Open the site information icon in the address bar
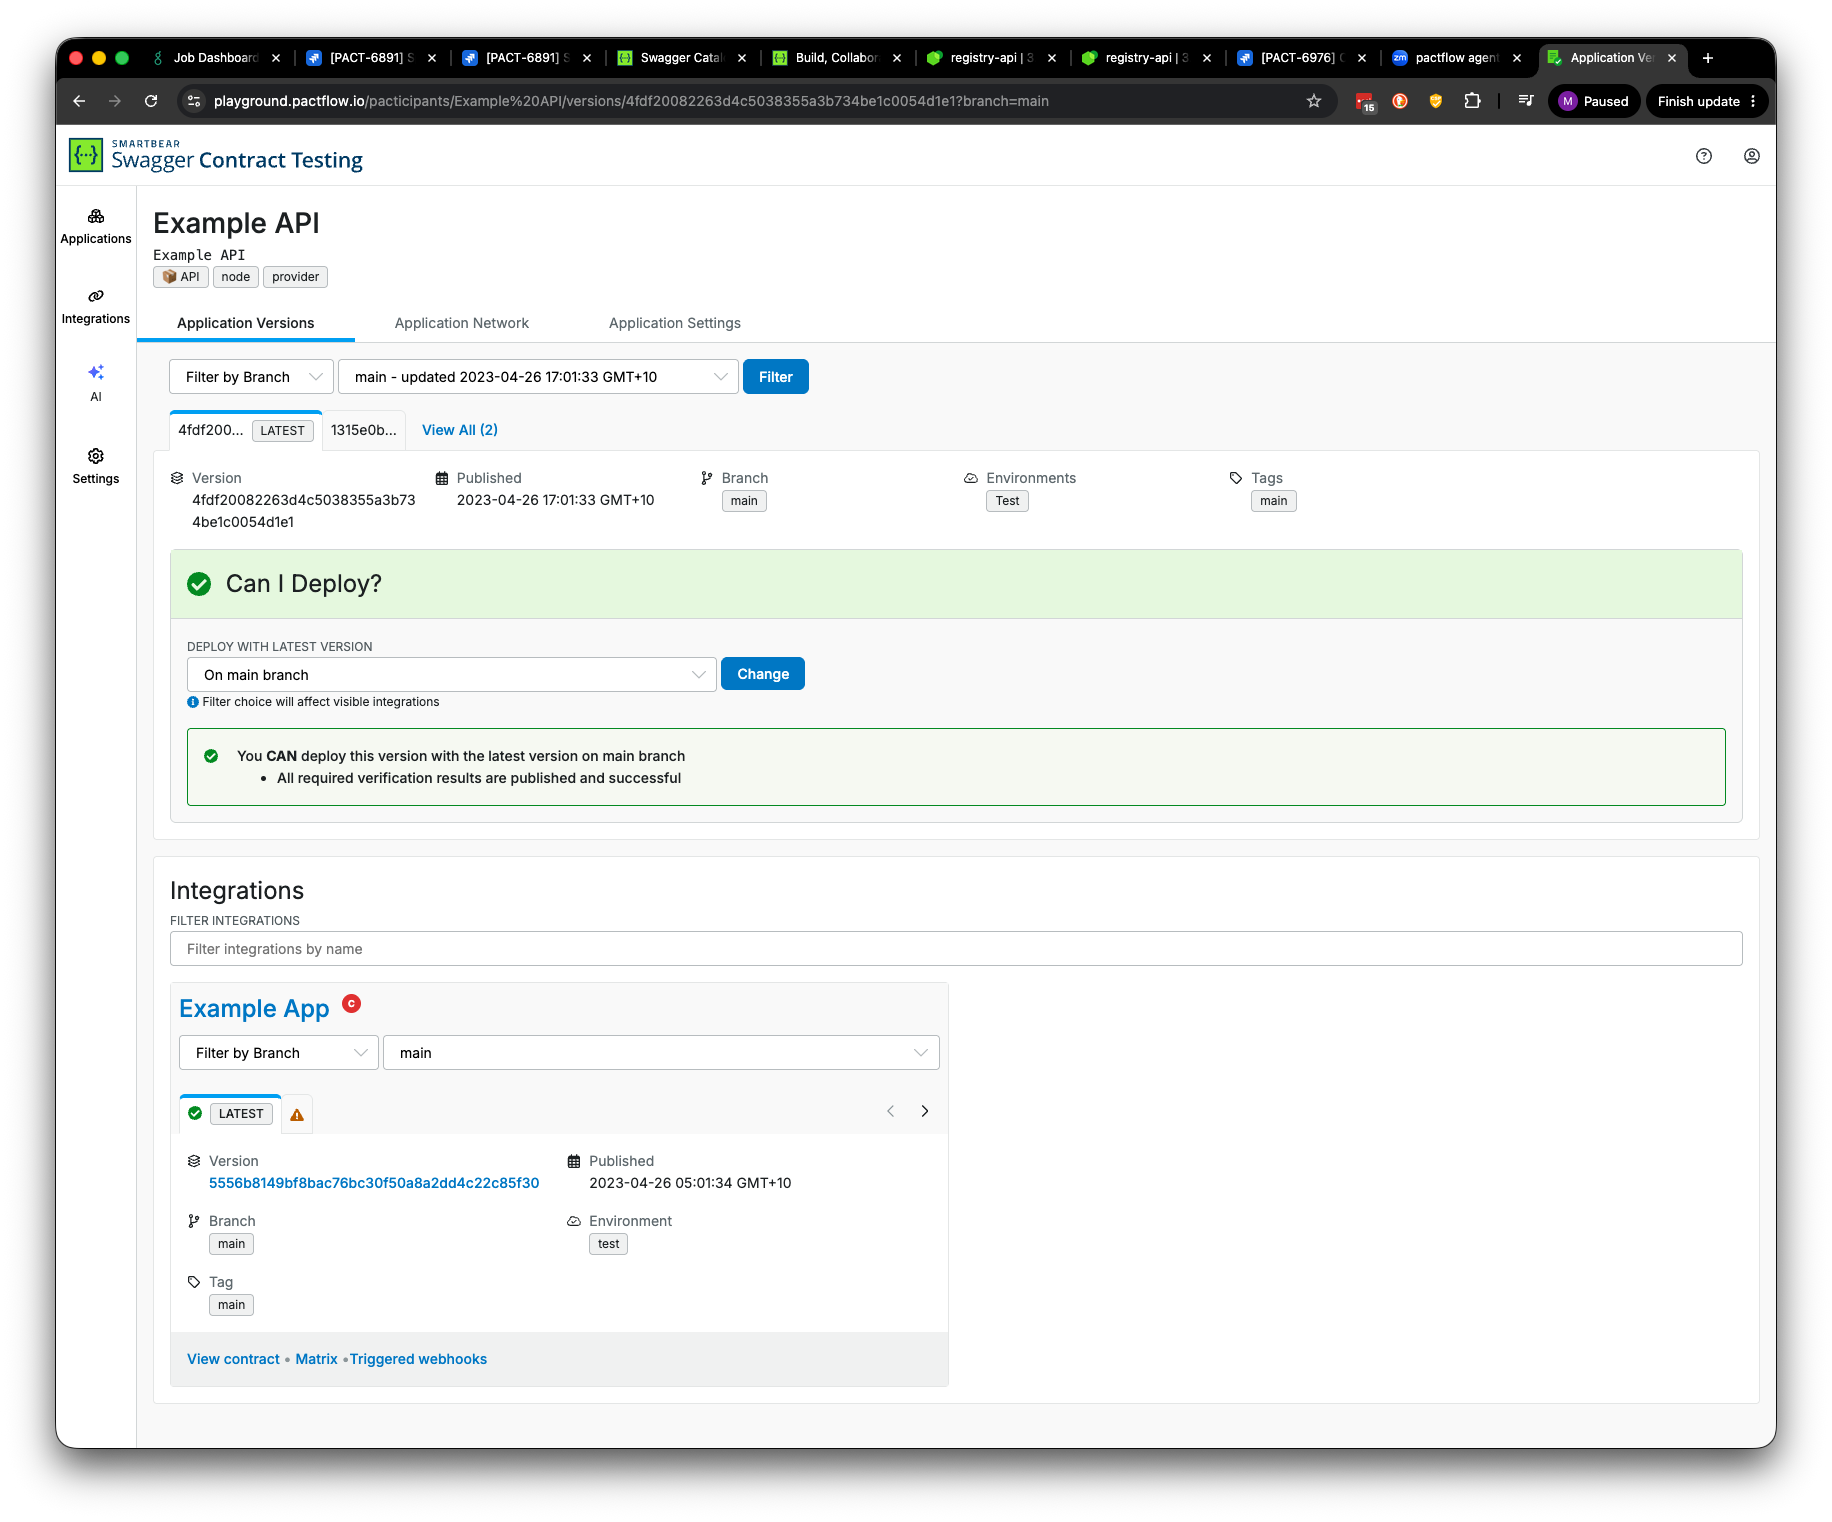This screenshot has height=1522, width=1832. [x=195, y=101]
